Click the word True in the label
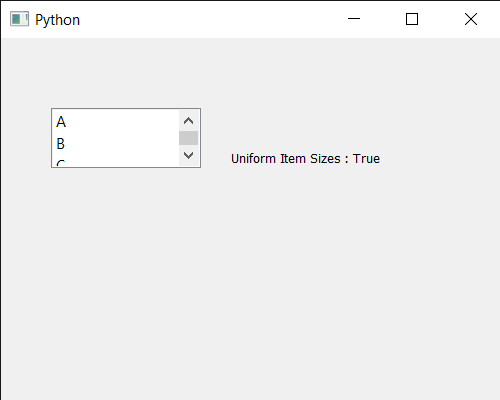The width and height of the screenshot is (500, 400). (x=366, y=159)
